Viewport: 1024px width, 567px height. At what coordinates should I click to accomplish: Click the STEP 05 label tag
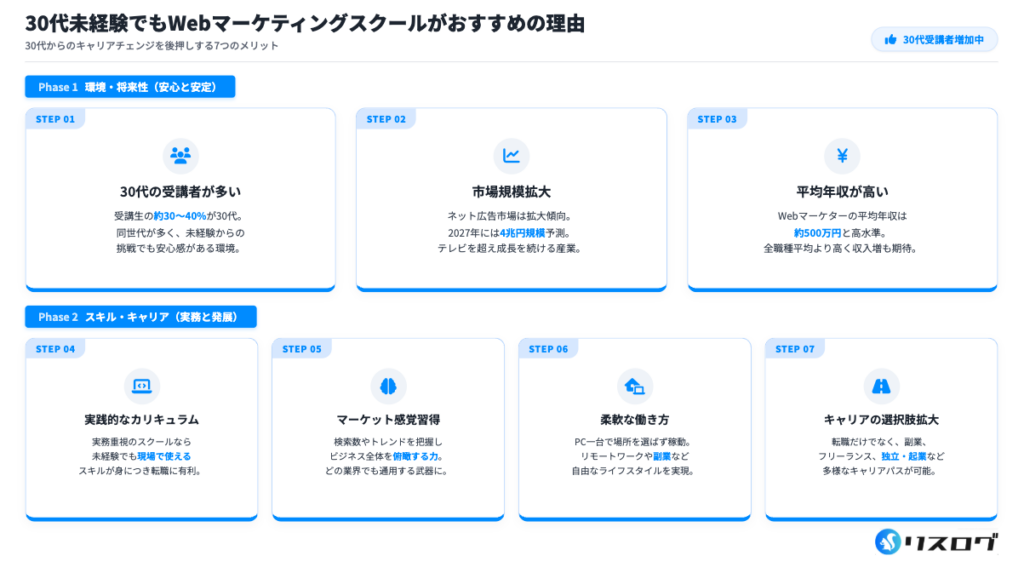pos(302,349)
